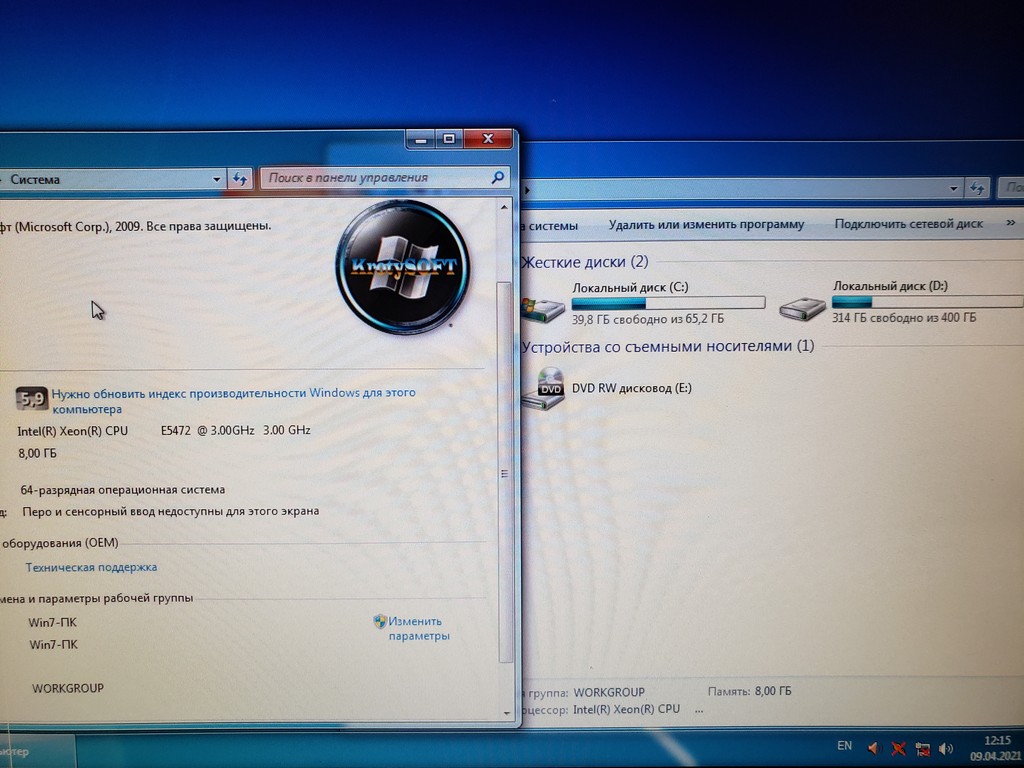1024x768 pixels.
Task: Click the search magnifier in Поиск field
Action: (x=497, y=177)
